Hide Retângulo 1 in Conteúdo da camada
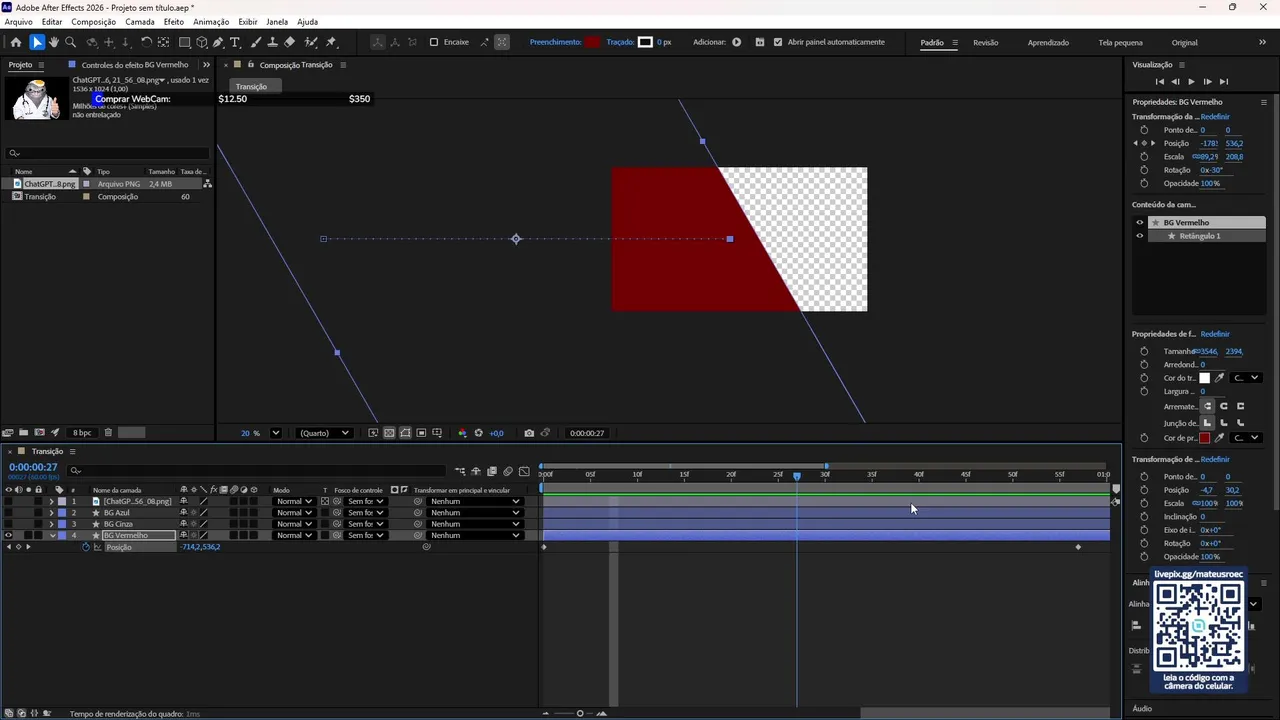Viewport: 1280px width, 720px height. (1139, 236)
